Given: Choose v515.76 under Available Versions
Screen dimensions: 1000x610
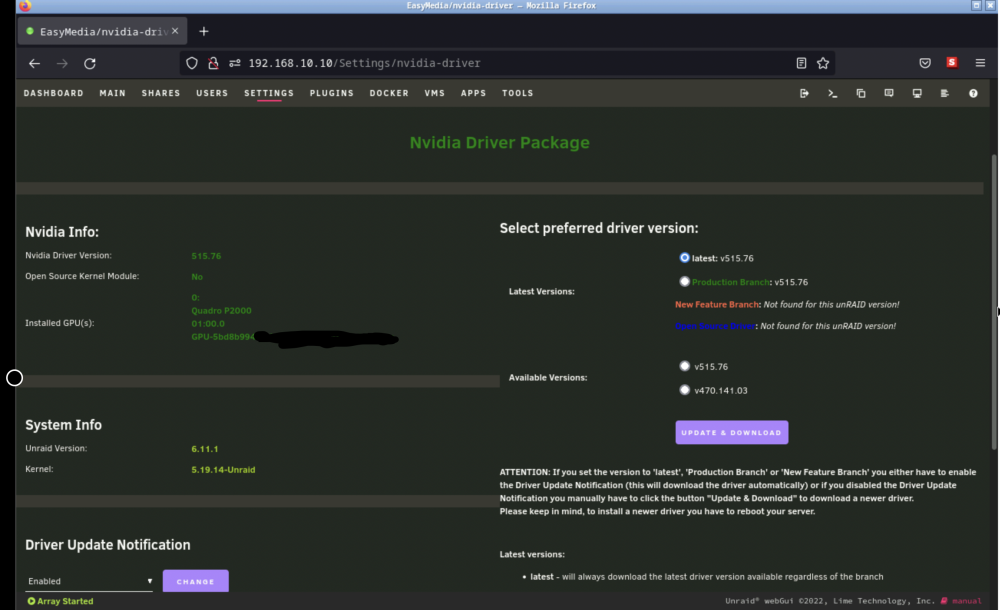Looking at the screenshot, I should tap(684, 366).
